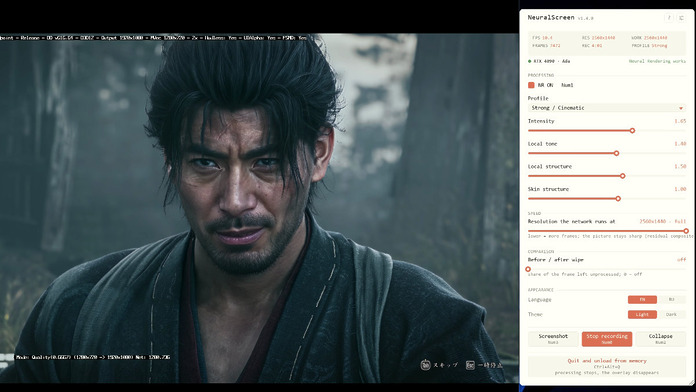Click the RTX 4090 · Ada GPU label
Image resolution: width=696 pixels, height=392 pixels.
point(552,61)
